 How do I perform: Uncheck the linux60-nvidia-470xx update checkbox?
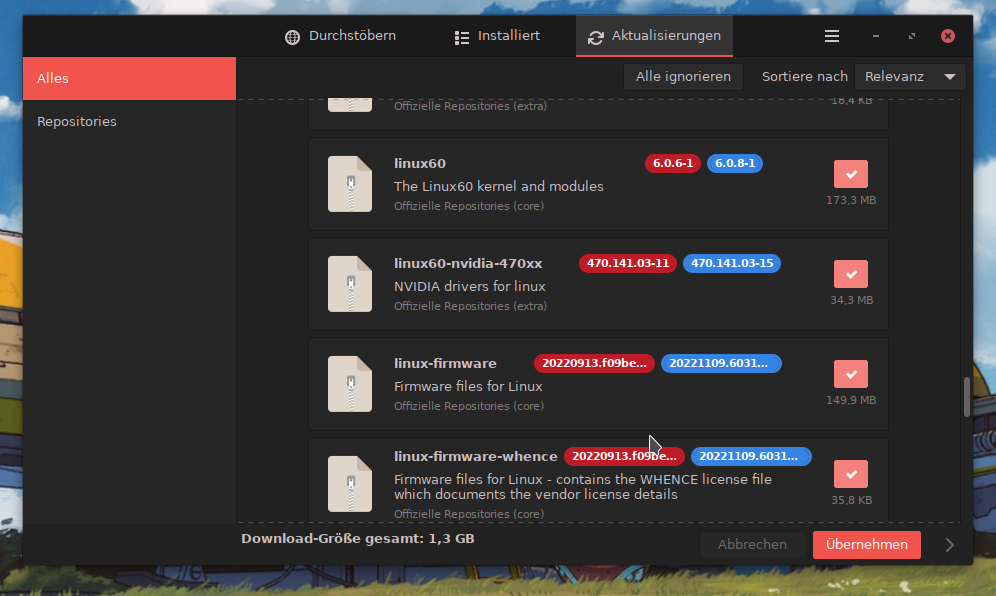tap(851, 274)
